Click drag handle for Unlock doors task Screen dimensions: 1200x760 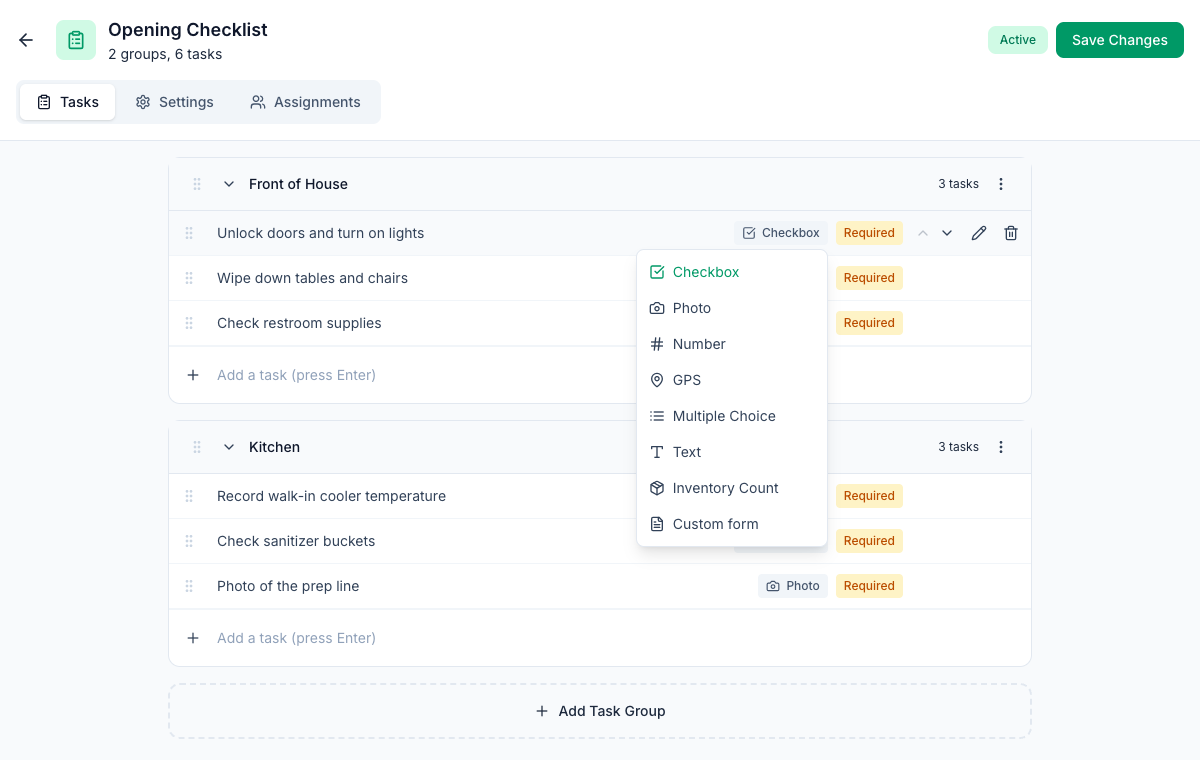(x=189, y=233)
